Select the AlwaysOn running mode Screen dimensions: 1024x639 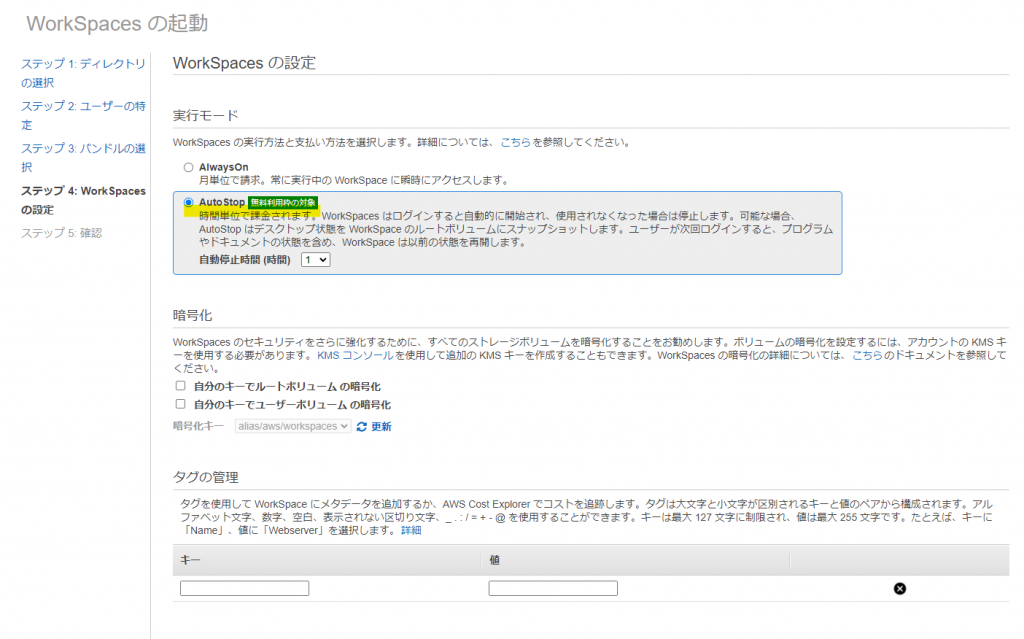(188, 167)
